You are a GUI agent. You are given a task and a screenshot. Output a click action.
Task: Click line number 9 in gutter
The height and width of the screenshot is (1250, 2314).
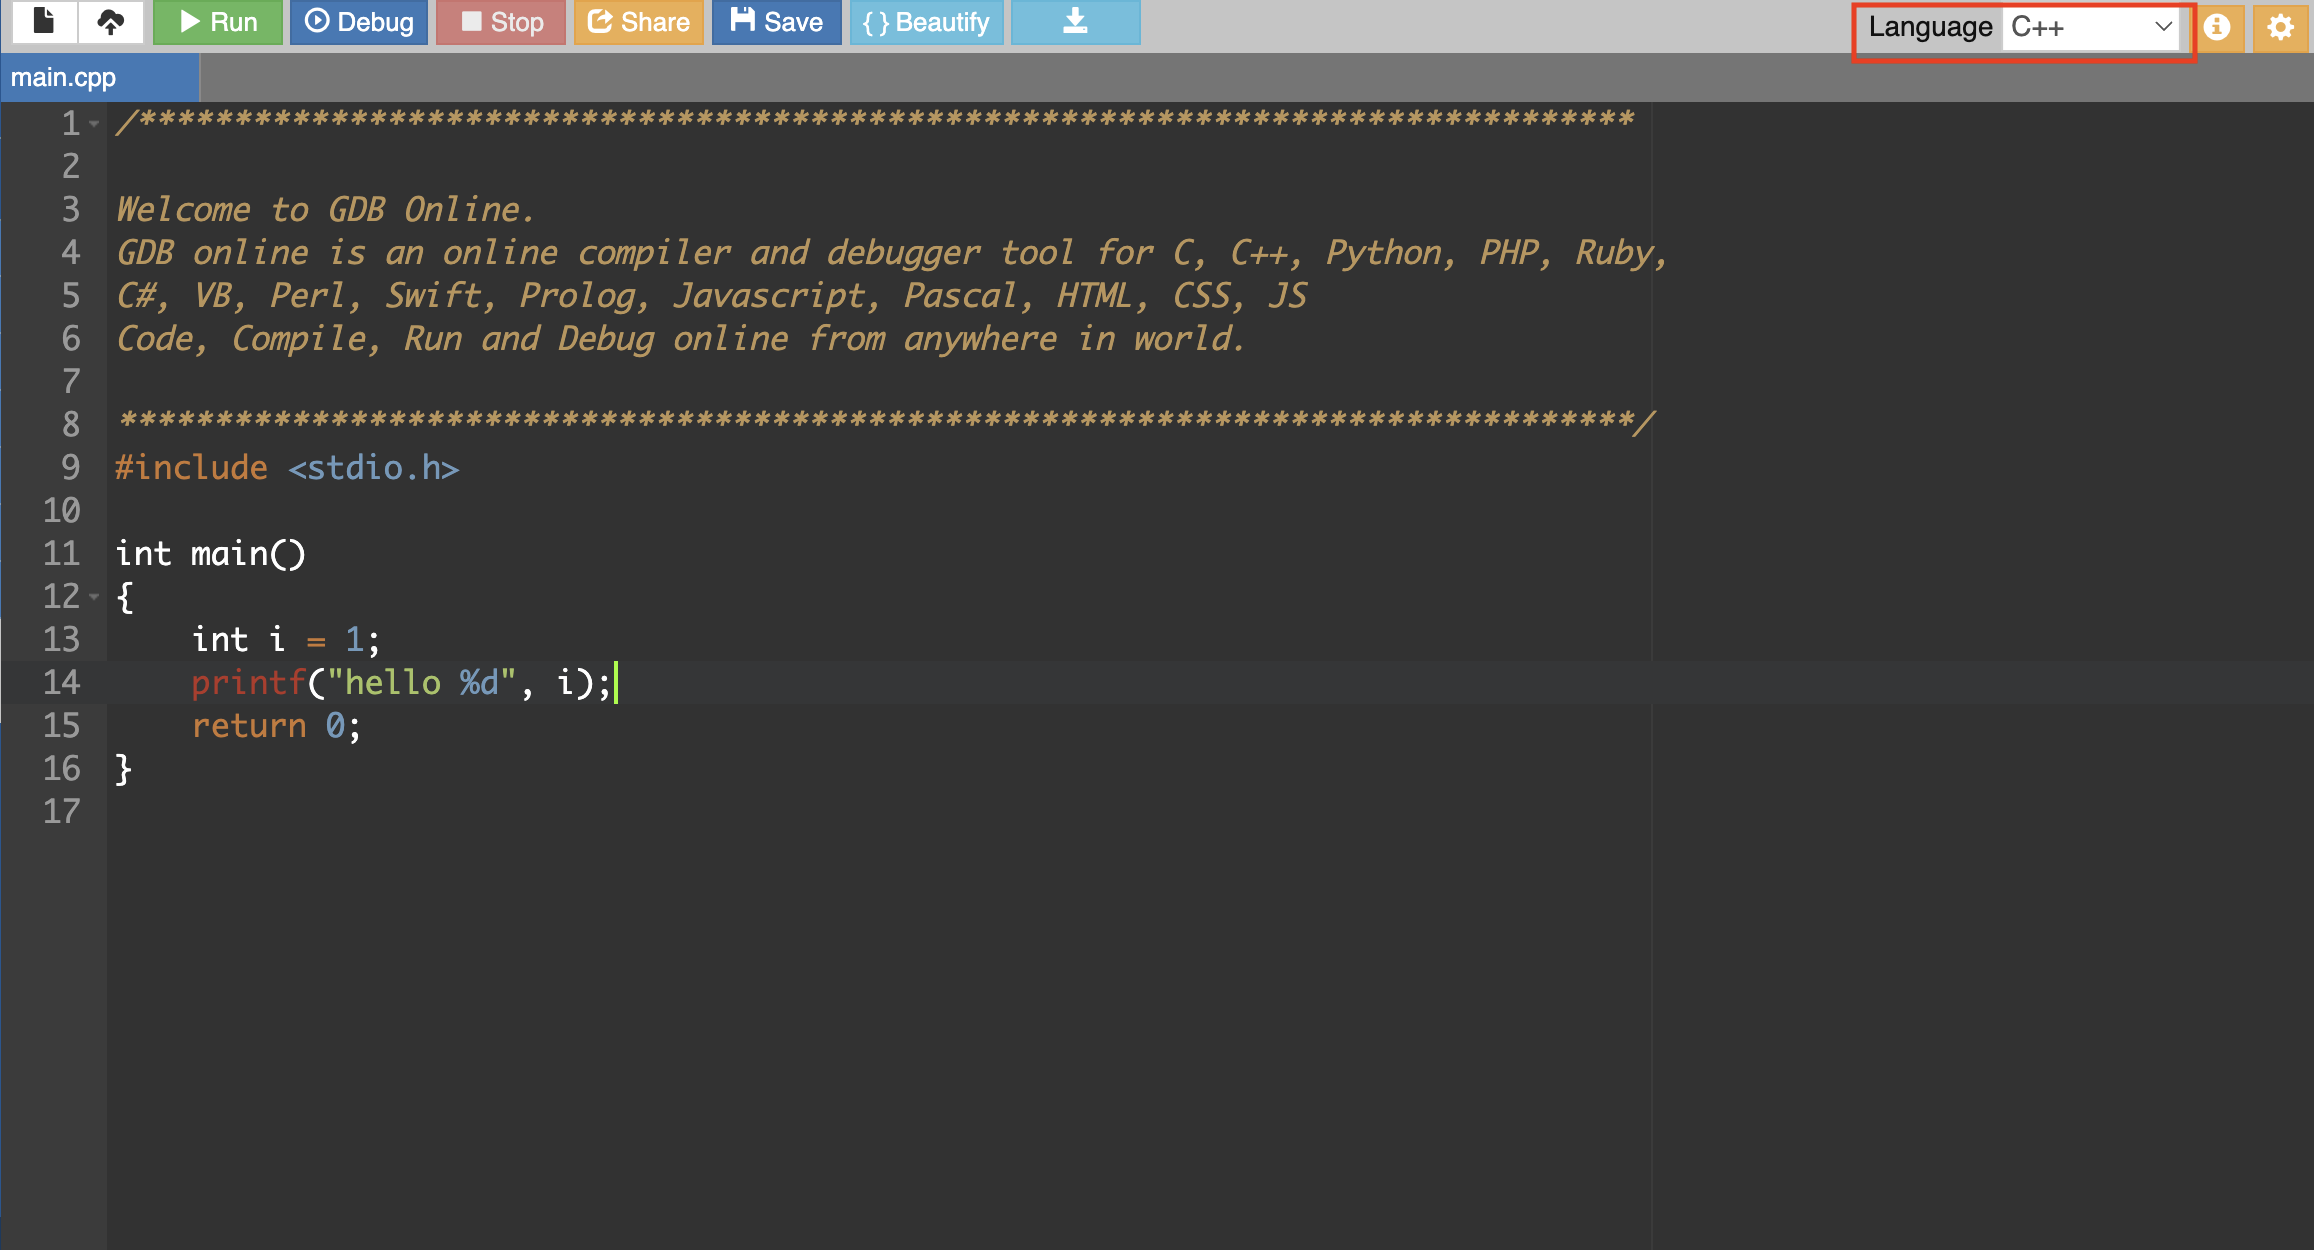click(x=70, y=467)
